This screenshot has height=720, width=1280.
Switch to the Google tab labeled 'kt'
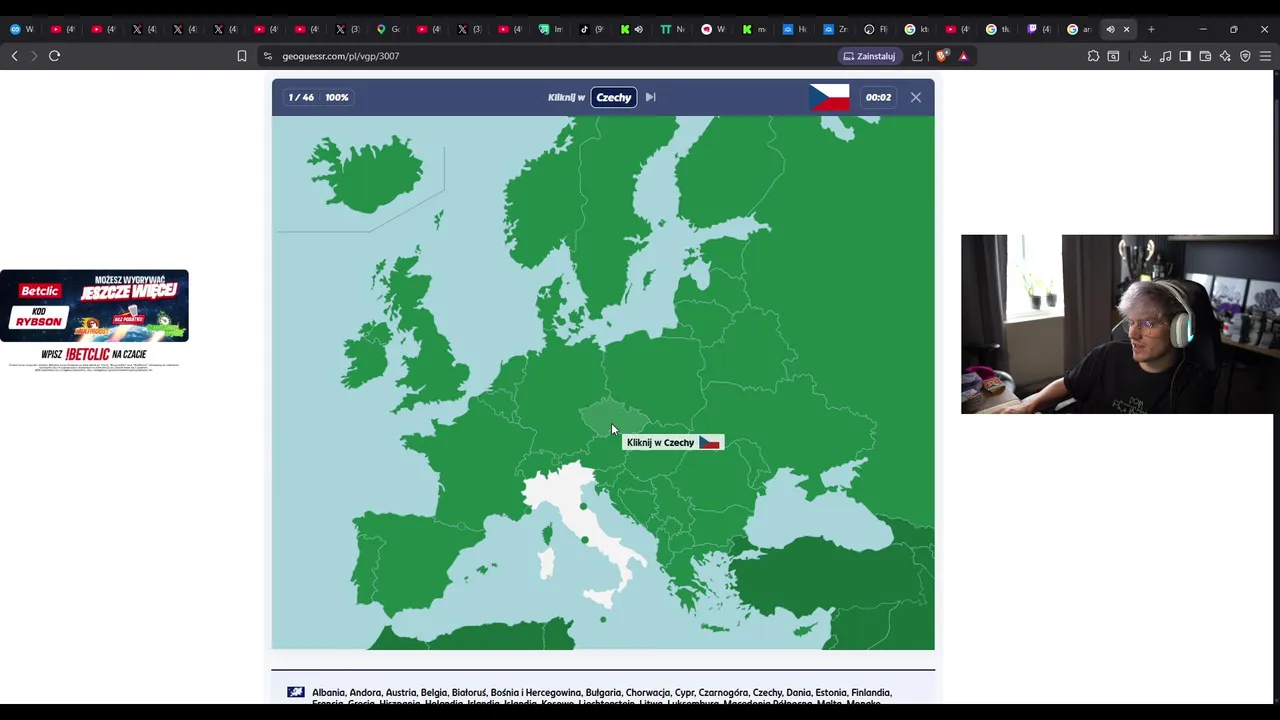coord(915,29)
